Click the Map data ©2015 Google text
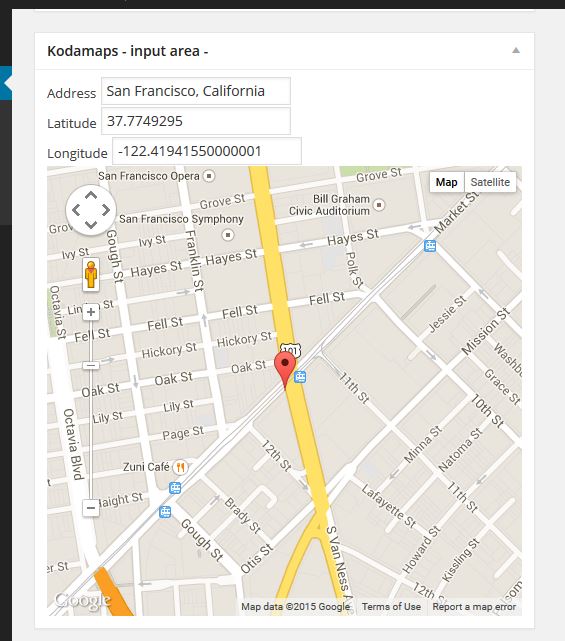The height and width of the screenshot is (641, 565). point(296,607)
